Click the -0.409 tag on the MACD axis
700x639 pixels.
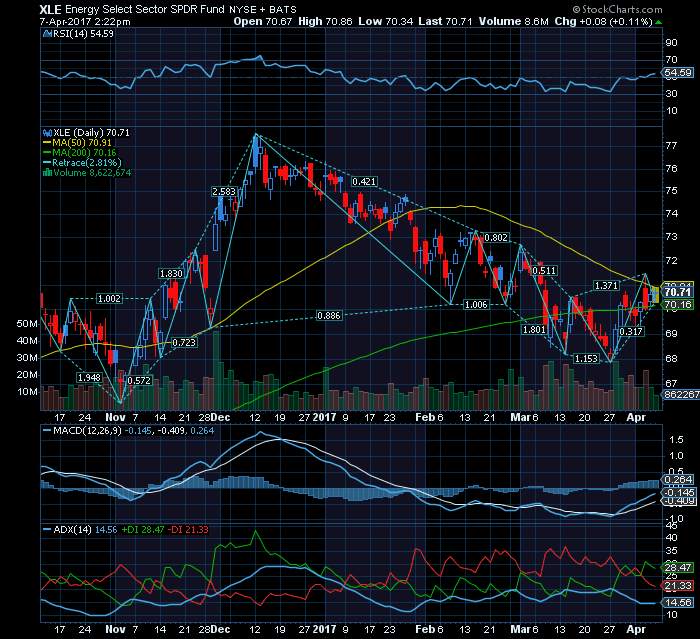pyautogui.click(x=679, y=501)
